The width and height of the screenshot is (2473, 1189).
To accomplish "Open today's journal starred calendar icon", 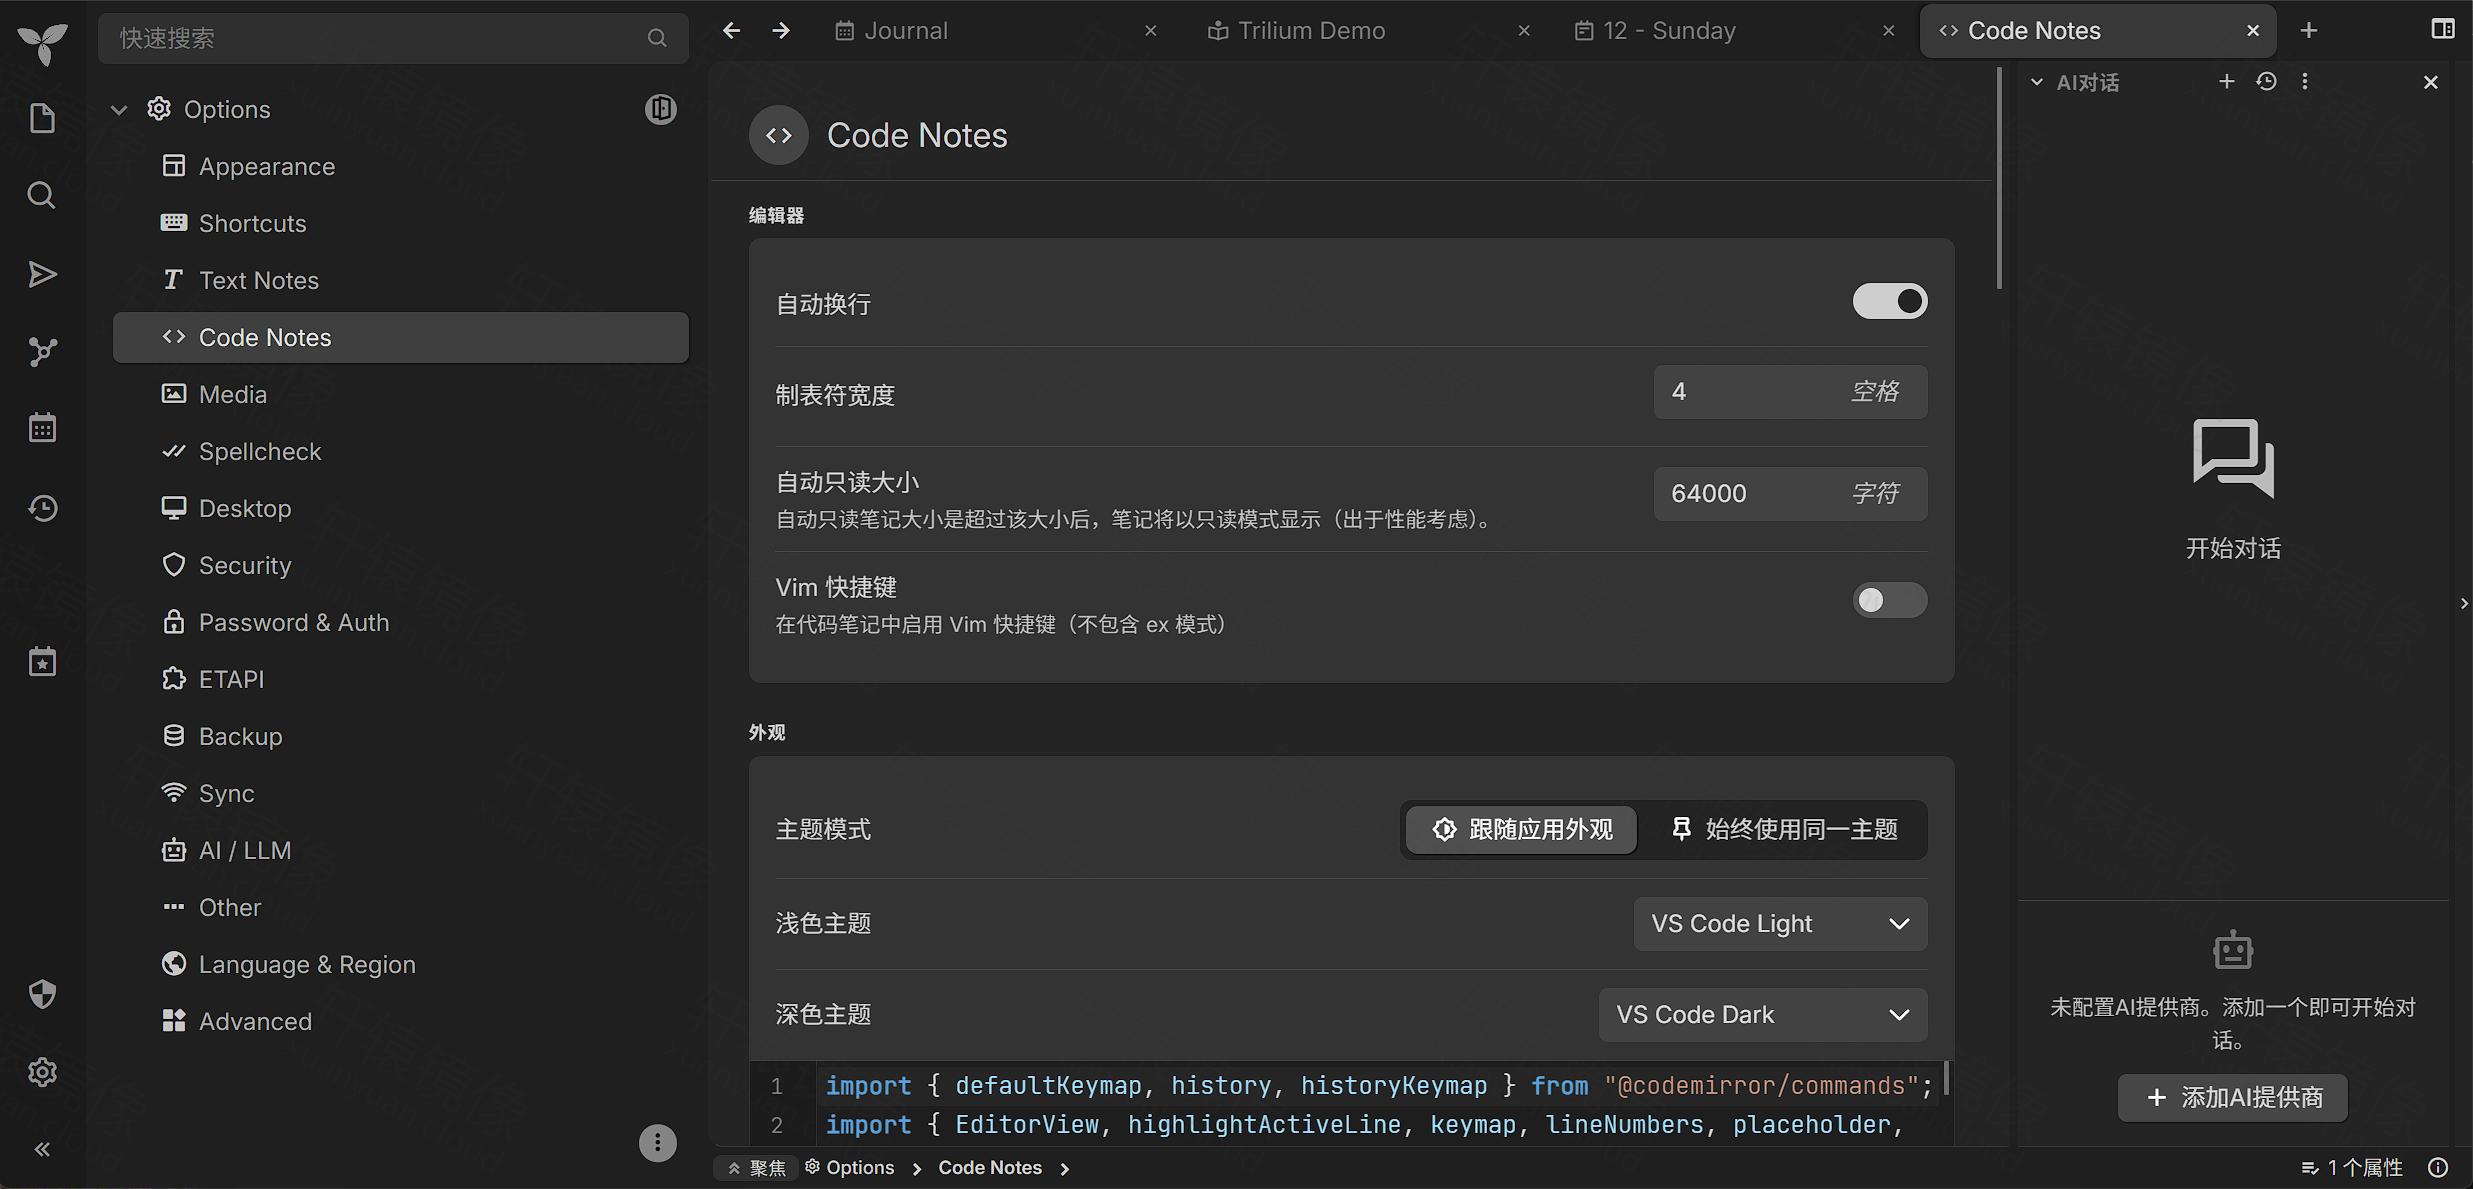I will [42, 662].
